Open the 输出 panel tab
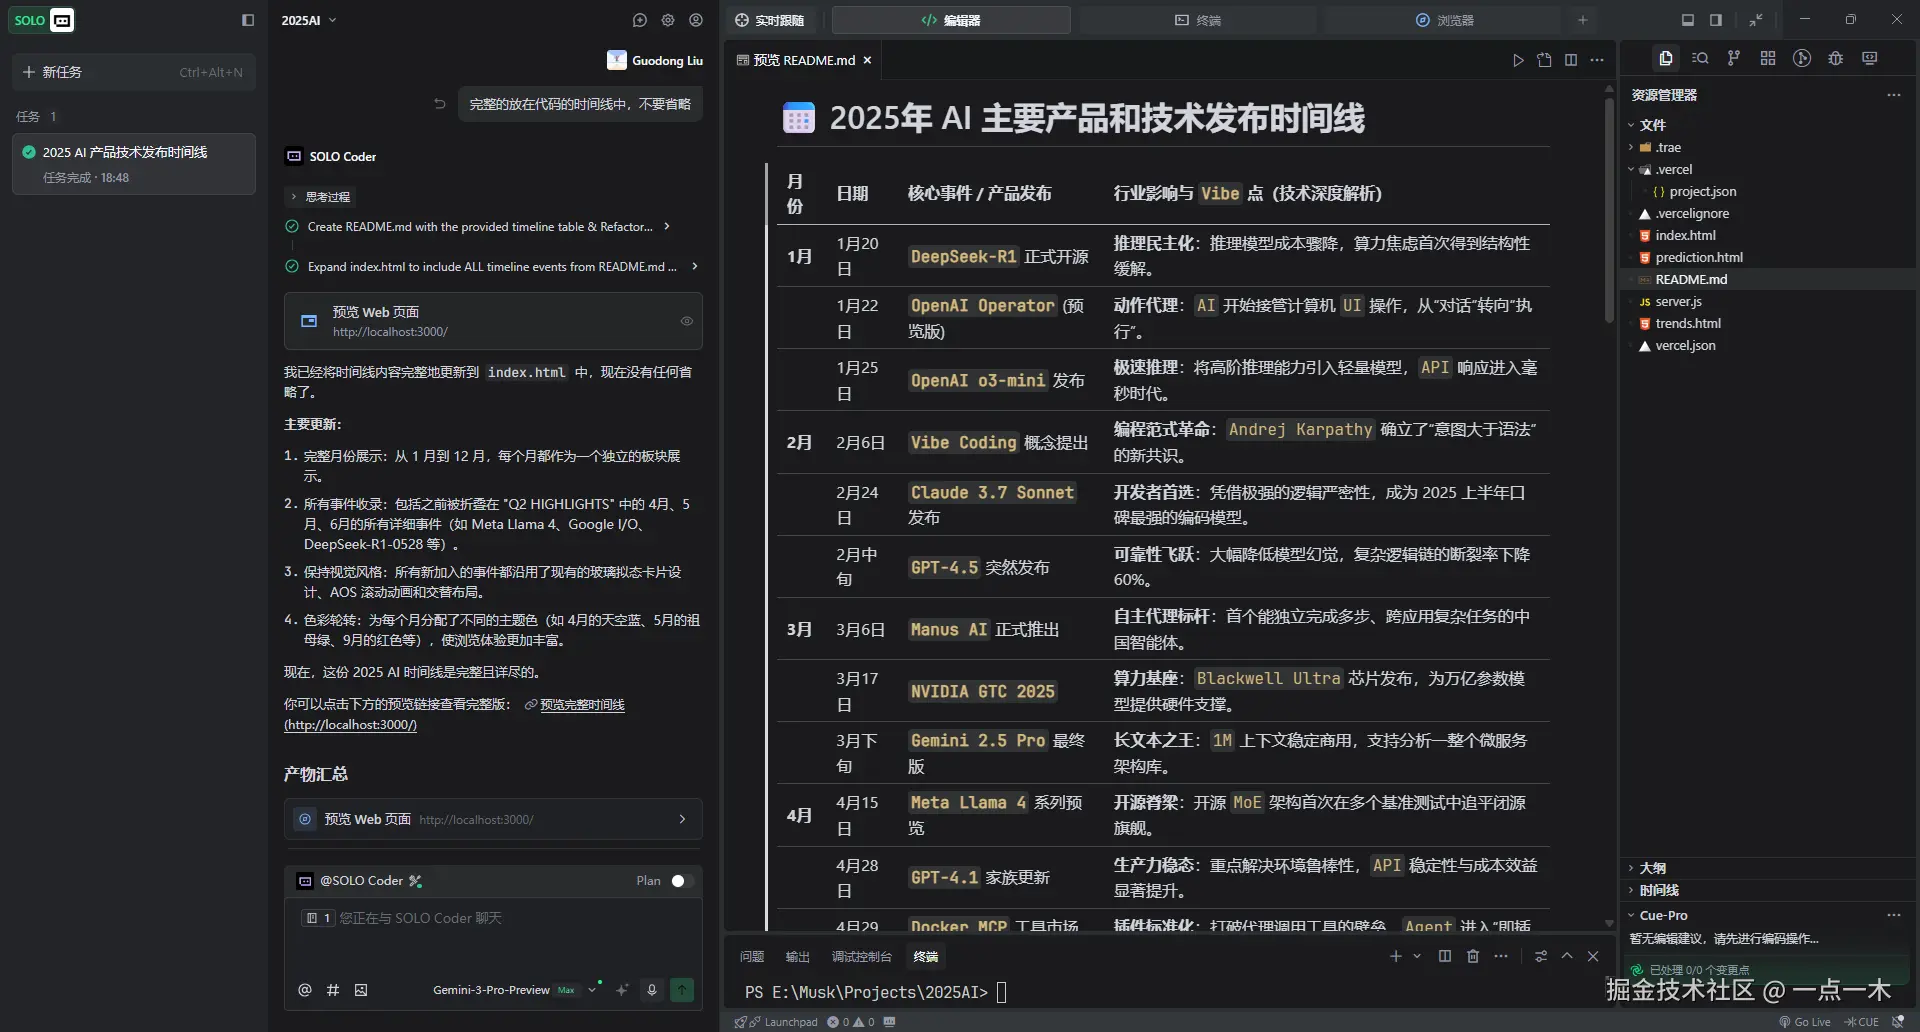The image size is (1920, 1032). [798, 957]
